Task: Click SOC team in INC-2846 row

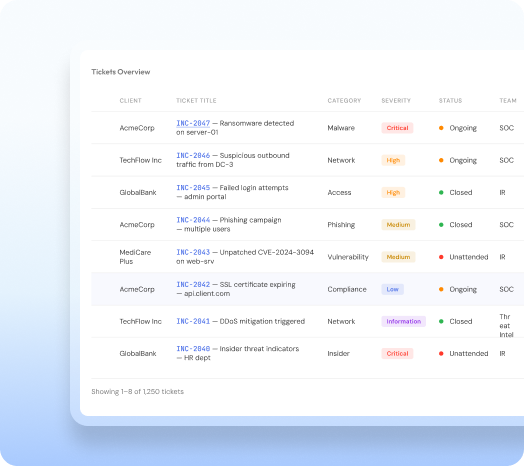Action: click(x=506, y=160)
